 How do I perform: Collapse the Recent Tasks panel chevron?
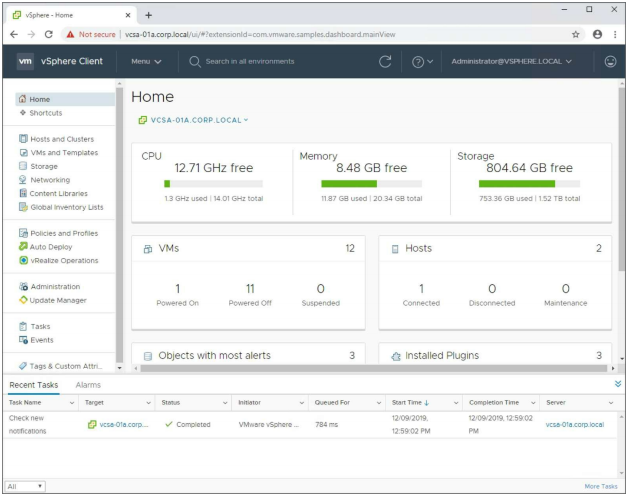click(618, 383)
